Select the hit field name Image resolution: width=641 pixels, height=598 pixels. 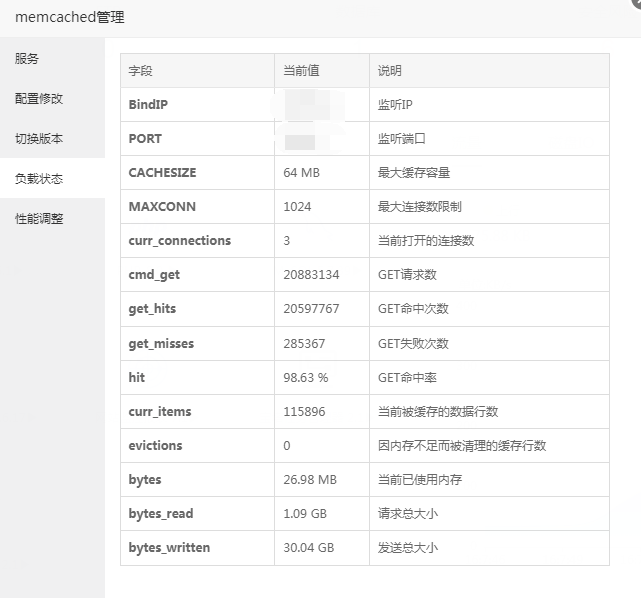coord(137,377)
